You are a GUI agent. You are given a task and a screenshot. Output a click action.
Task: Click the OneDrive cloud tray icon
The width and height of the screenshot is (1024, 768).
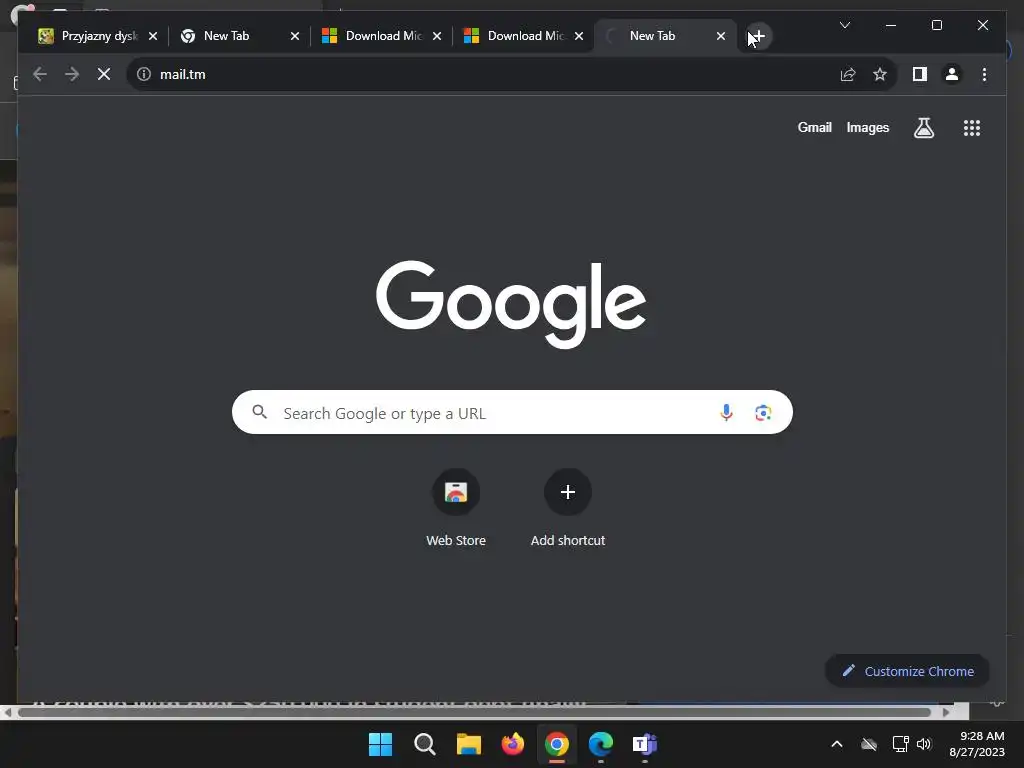click(x=869, y=744)
